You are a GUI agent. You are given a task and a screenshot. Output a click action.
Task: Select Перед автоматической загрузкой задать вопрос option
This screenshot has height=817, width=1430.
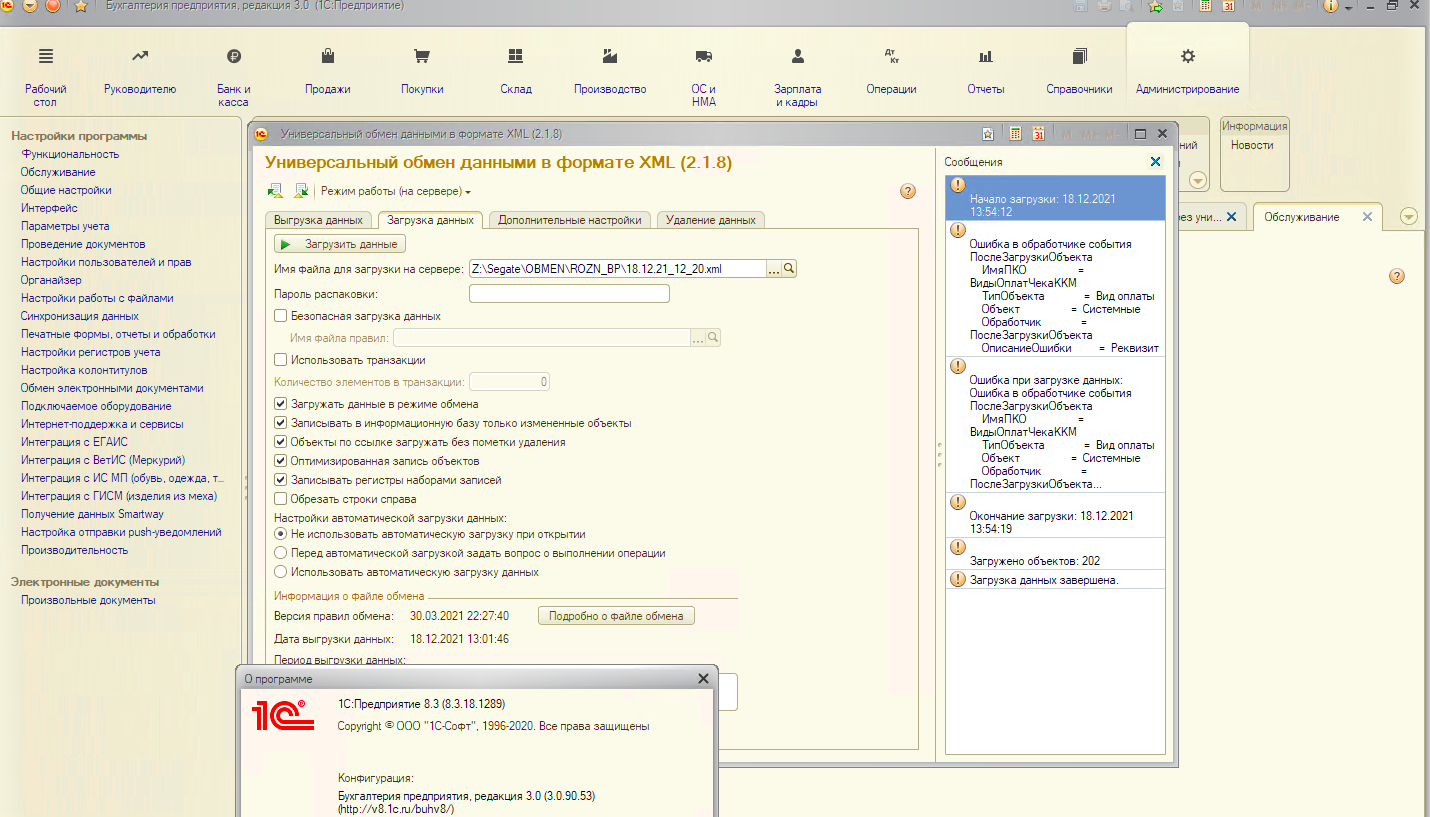tap(281, 553)
